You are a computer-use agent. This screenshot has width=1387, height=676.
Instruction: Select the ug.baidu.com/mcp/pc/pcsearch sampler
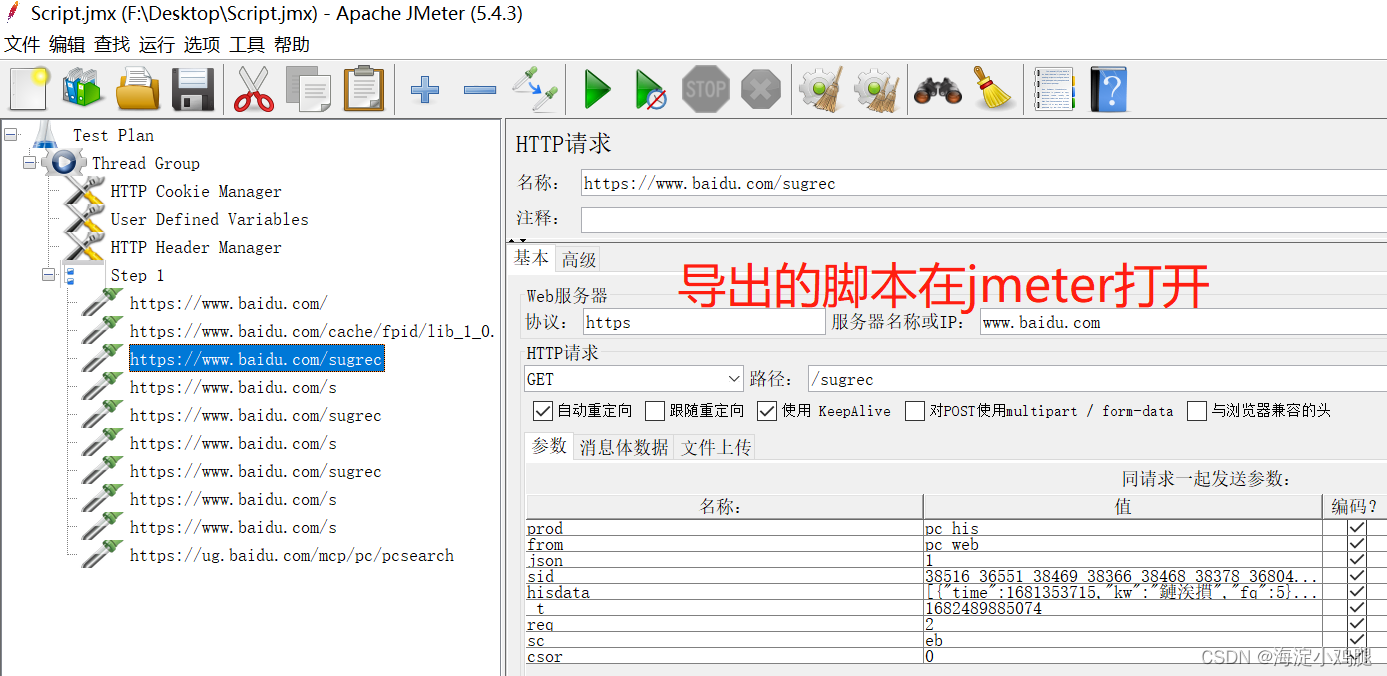[292, 555]
